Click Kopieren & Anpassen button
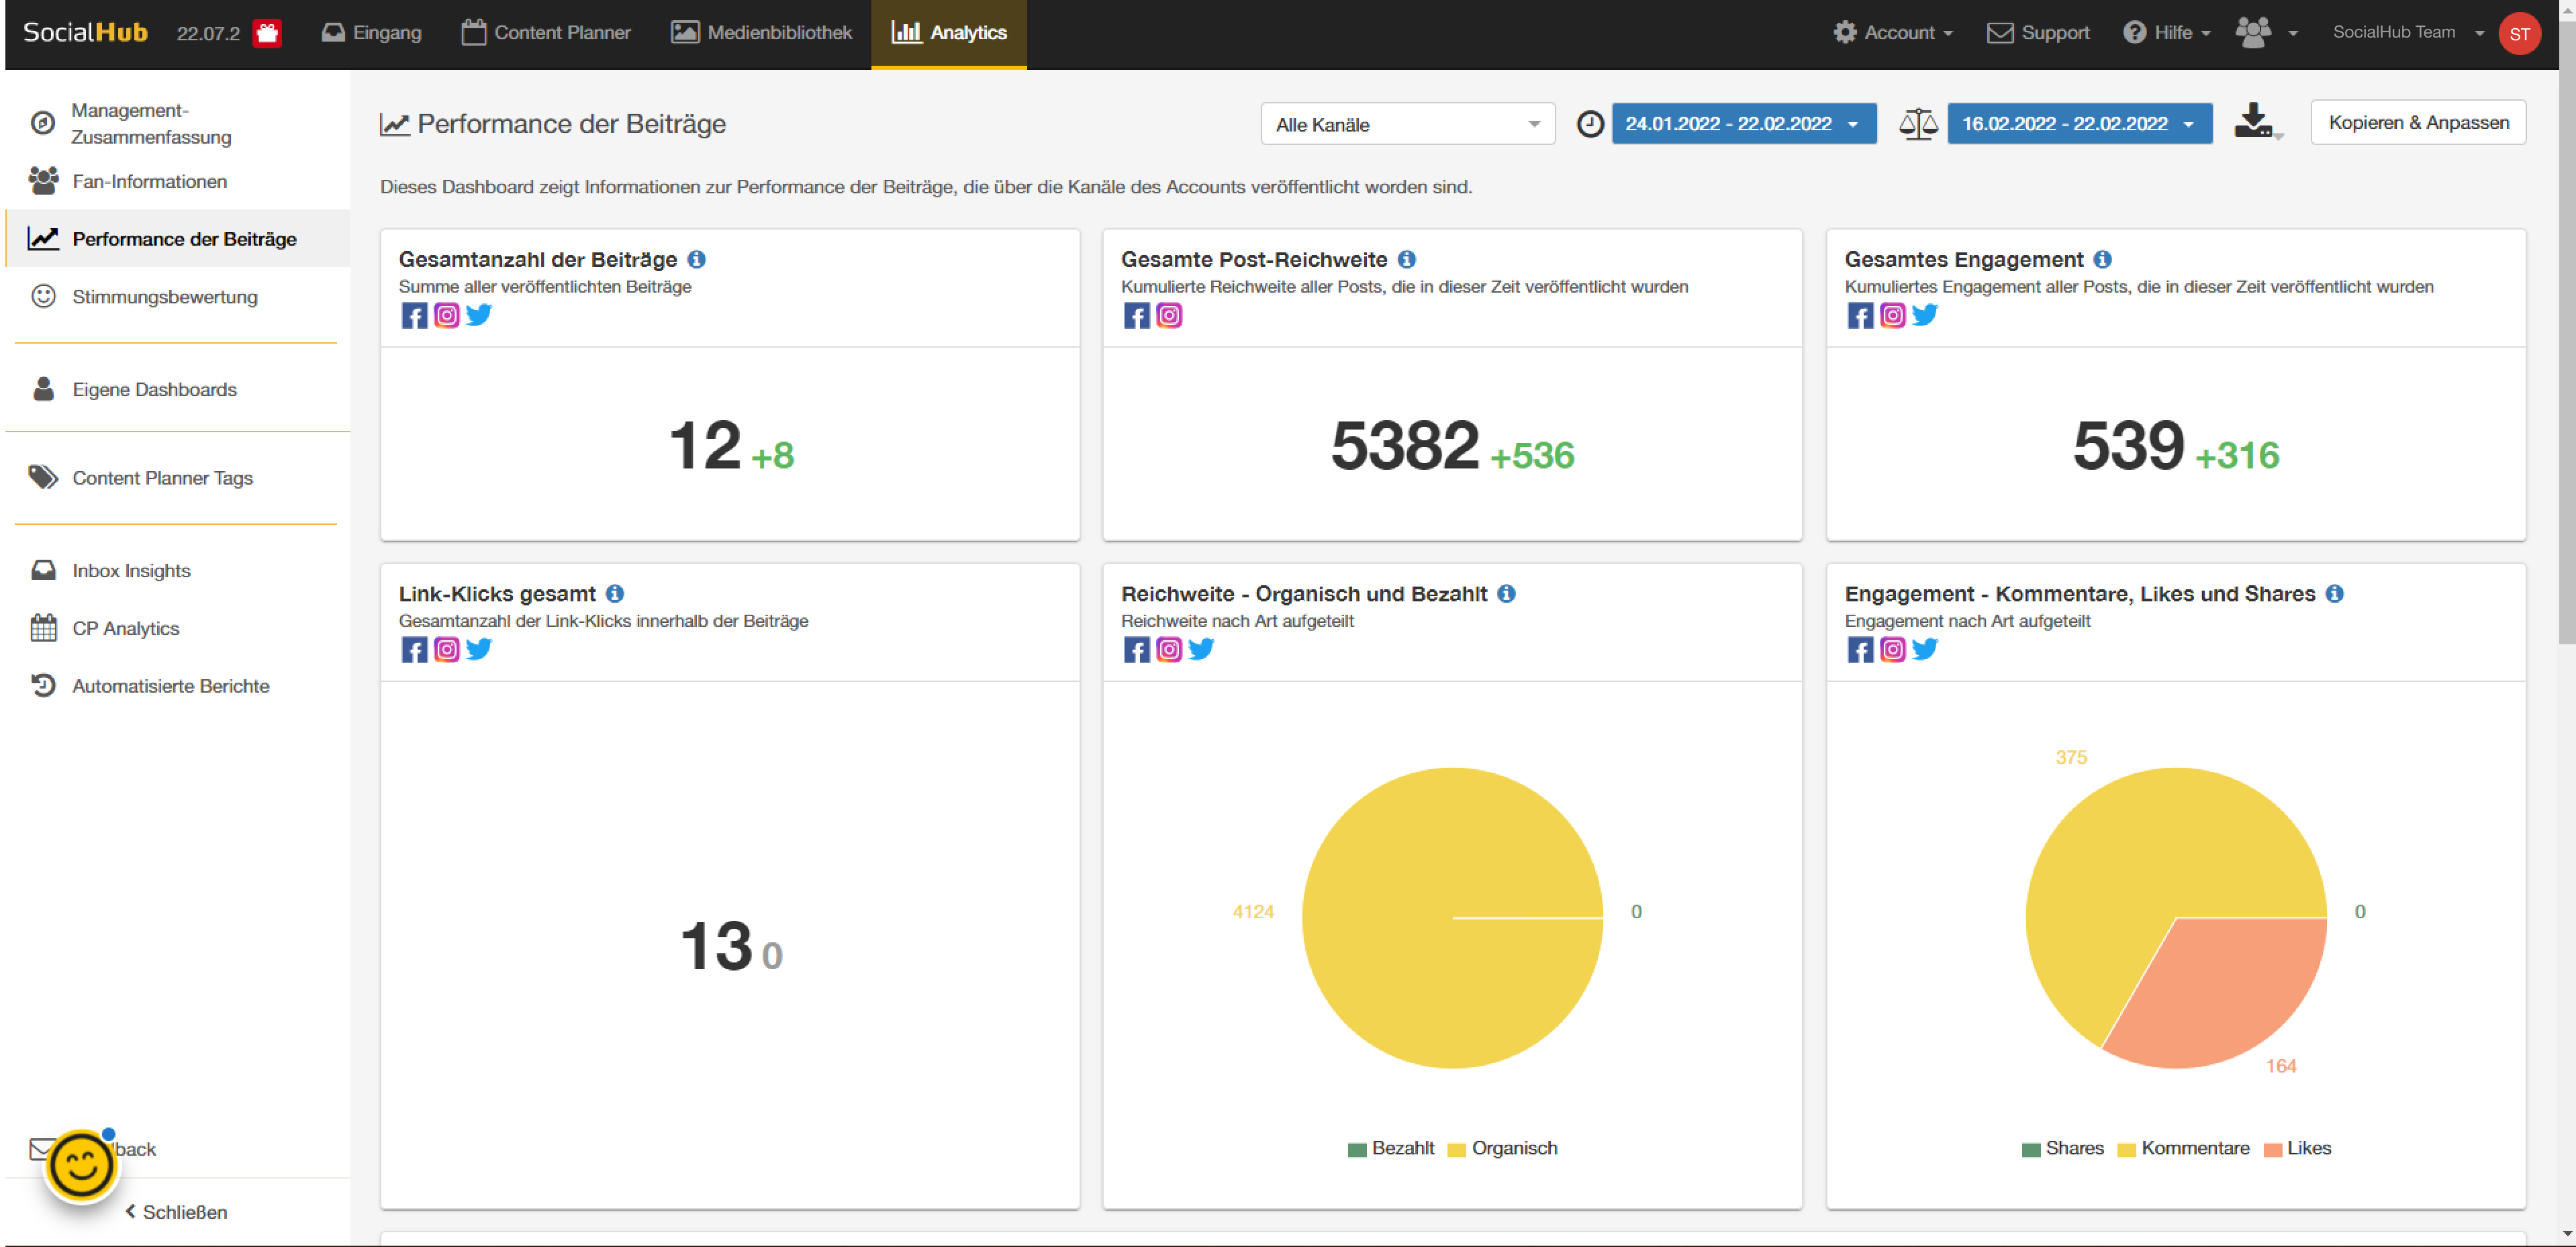This screenshot has height=1247, width=2576. coord(2417,122)
